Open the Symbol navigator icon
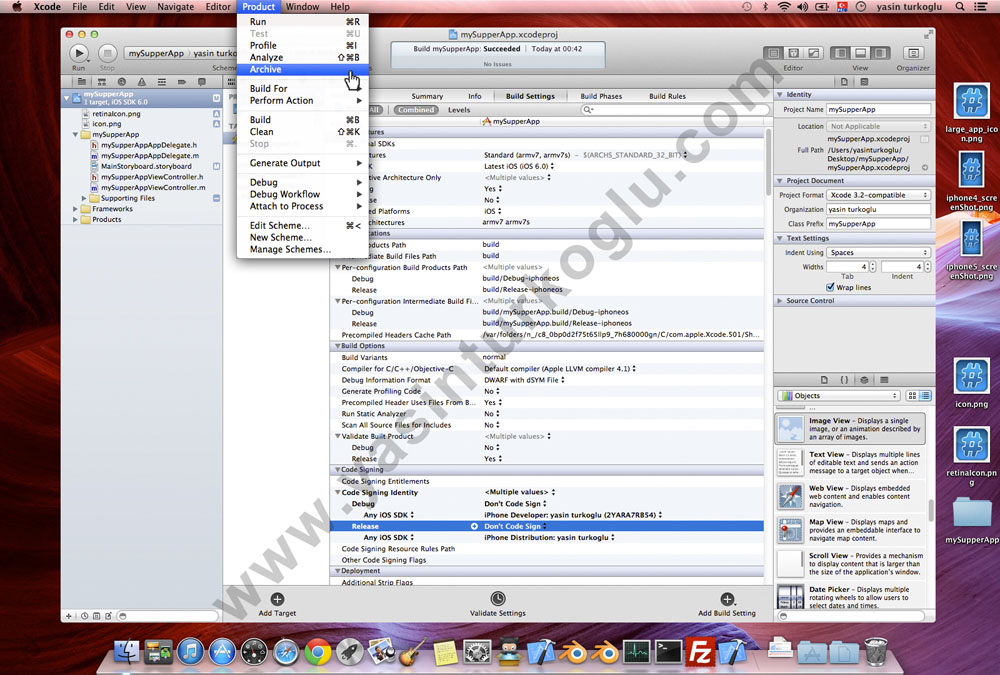The width and height of the screenshot is (1000, 675). (x=101, y=82)
